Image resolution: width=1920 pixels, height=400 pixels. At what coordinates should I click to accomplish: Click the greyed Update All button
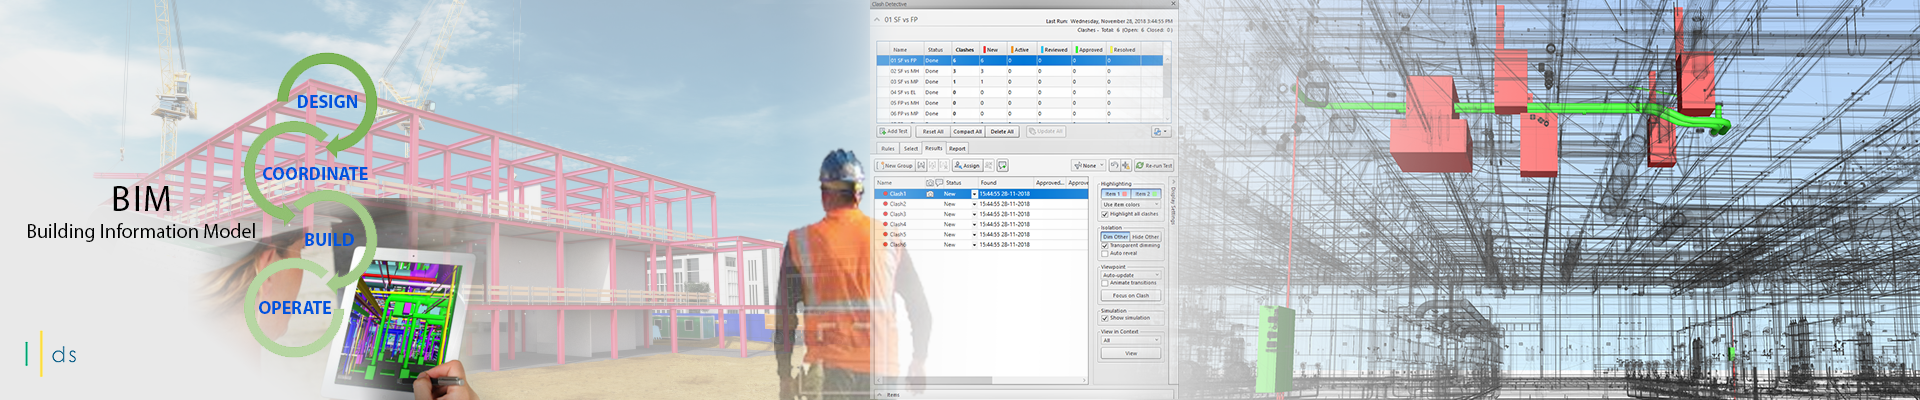coord(1046,131)
